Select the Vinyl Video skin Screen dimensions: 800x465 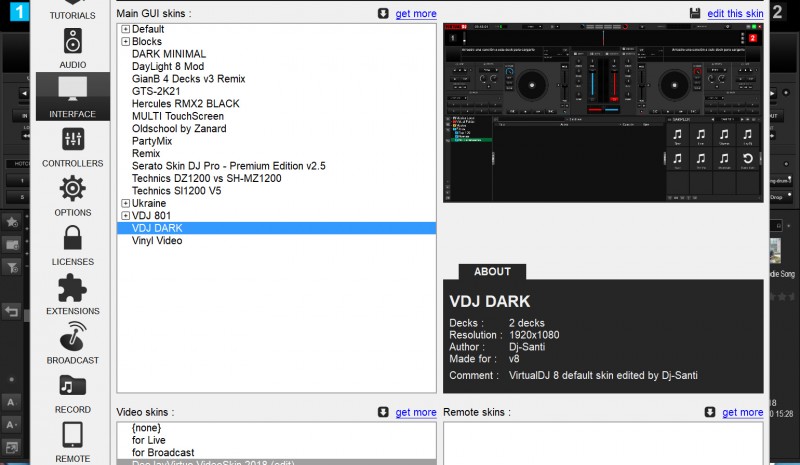pos(157,241)
